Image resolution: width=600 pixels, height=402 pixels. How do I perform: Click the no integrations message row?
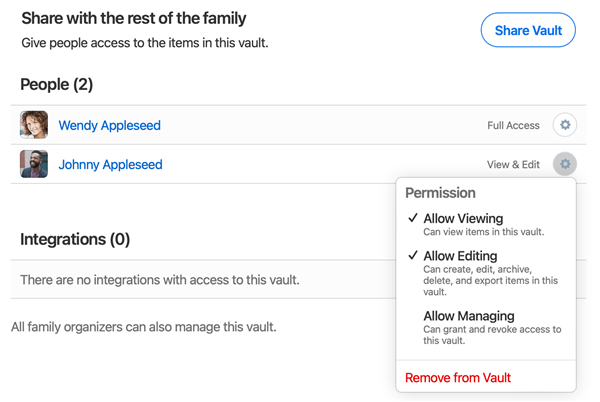coord(160,280)
